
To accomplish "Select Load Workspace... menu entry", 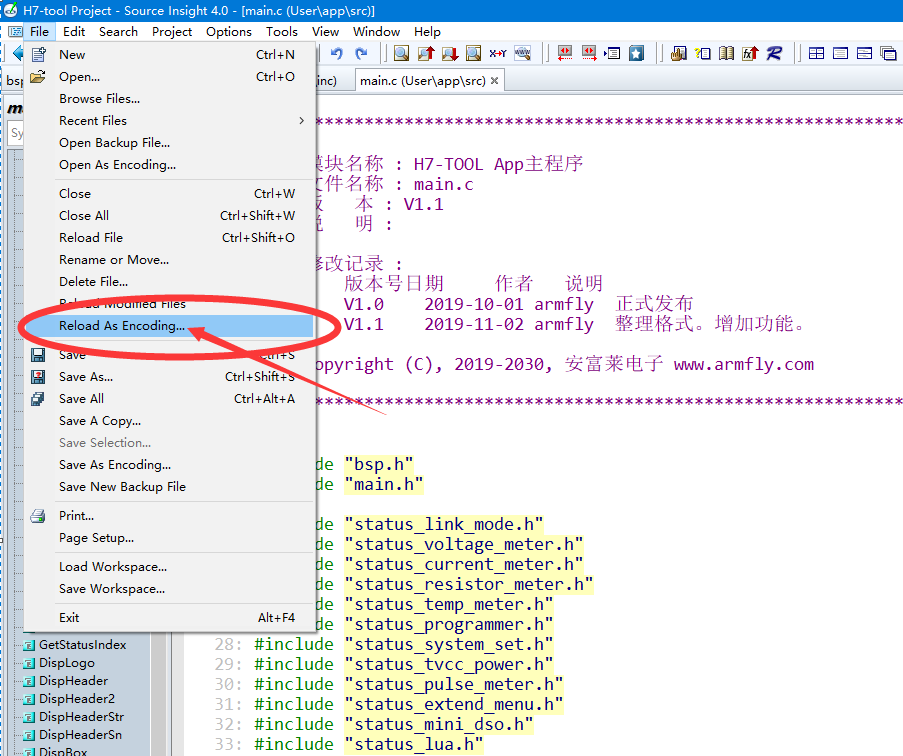I will click(x=170, y=567).
